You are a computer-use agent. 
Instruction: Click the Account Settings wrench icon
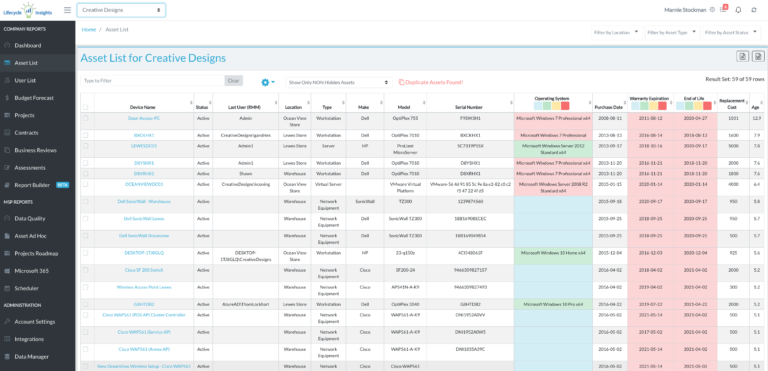point(7,322)
